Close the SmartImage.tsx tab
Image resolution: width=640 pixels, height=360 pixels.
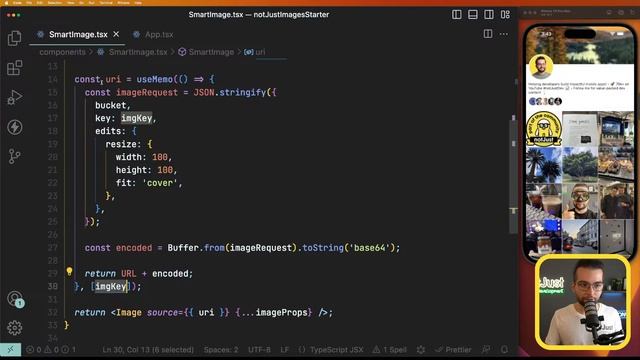(x=116, y=34)
